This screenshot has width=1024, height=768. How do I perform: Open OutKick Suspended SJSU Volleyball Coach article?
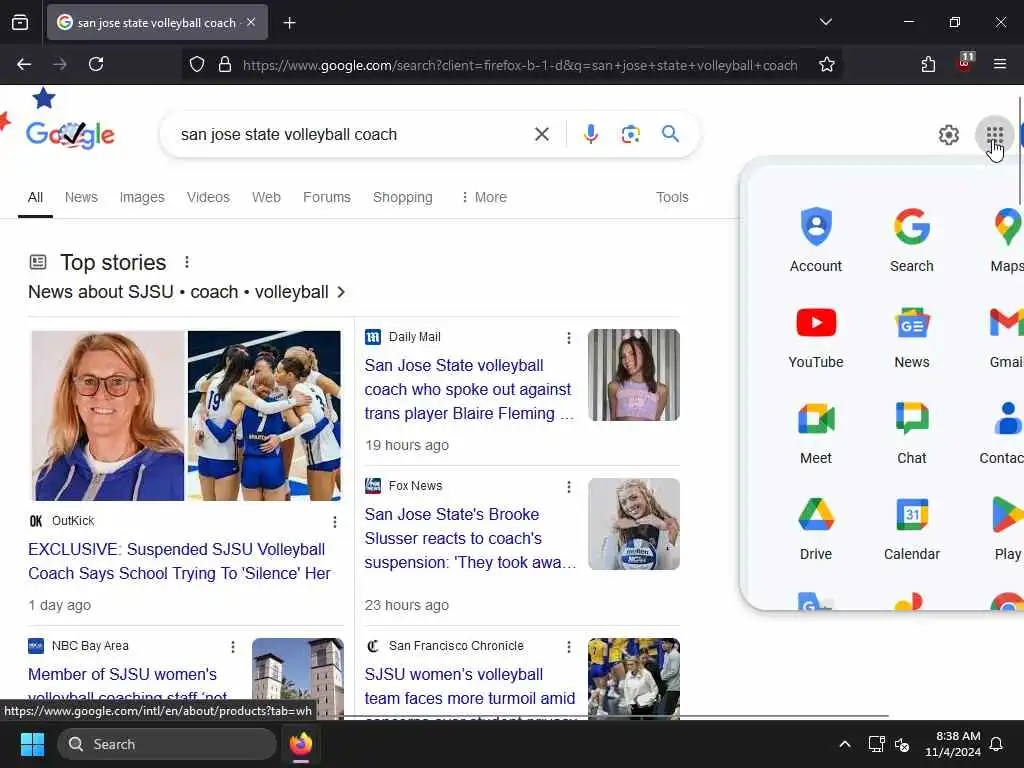(180, 561)
